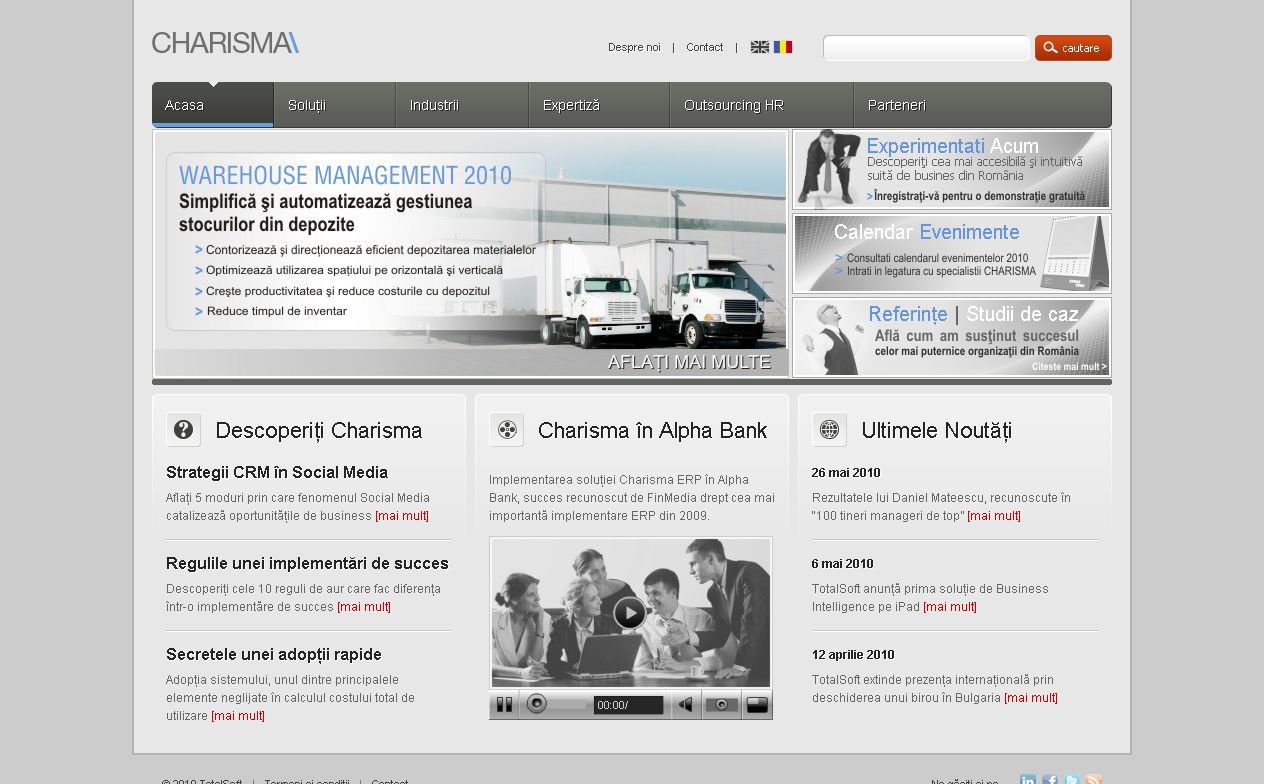The image size is (1264, 784).
Task: Click the question mark icon beside Descoperiți Charisma
Action: [183, 430]
